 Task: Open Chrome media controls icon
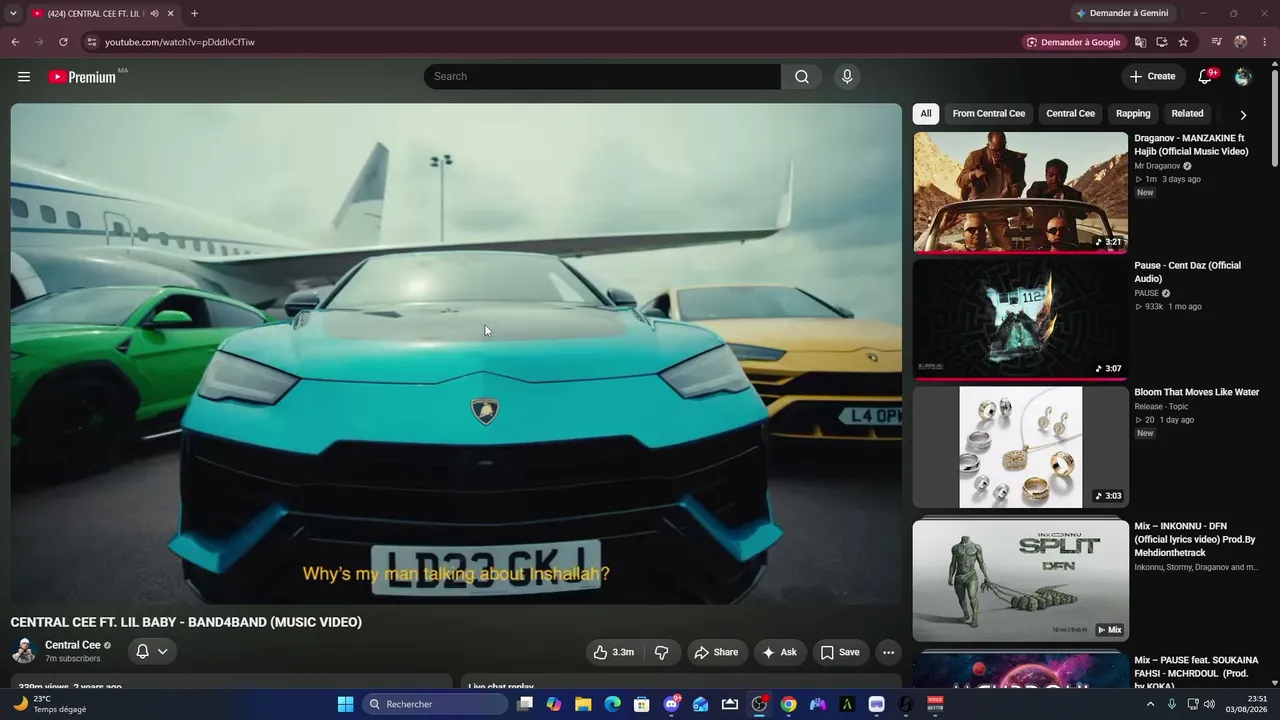pyautogui.click(x=1217, y=42)
